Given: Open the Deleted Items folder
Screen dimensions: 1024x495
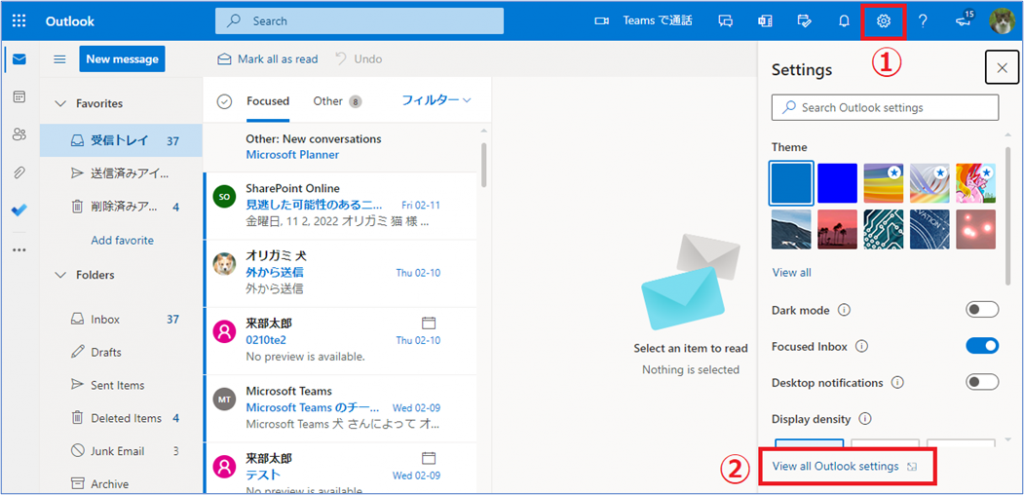Looking at the screenshot, I should click(121, 418).
